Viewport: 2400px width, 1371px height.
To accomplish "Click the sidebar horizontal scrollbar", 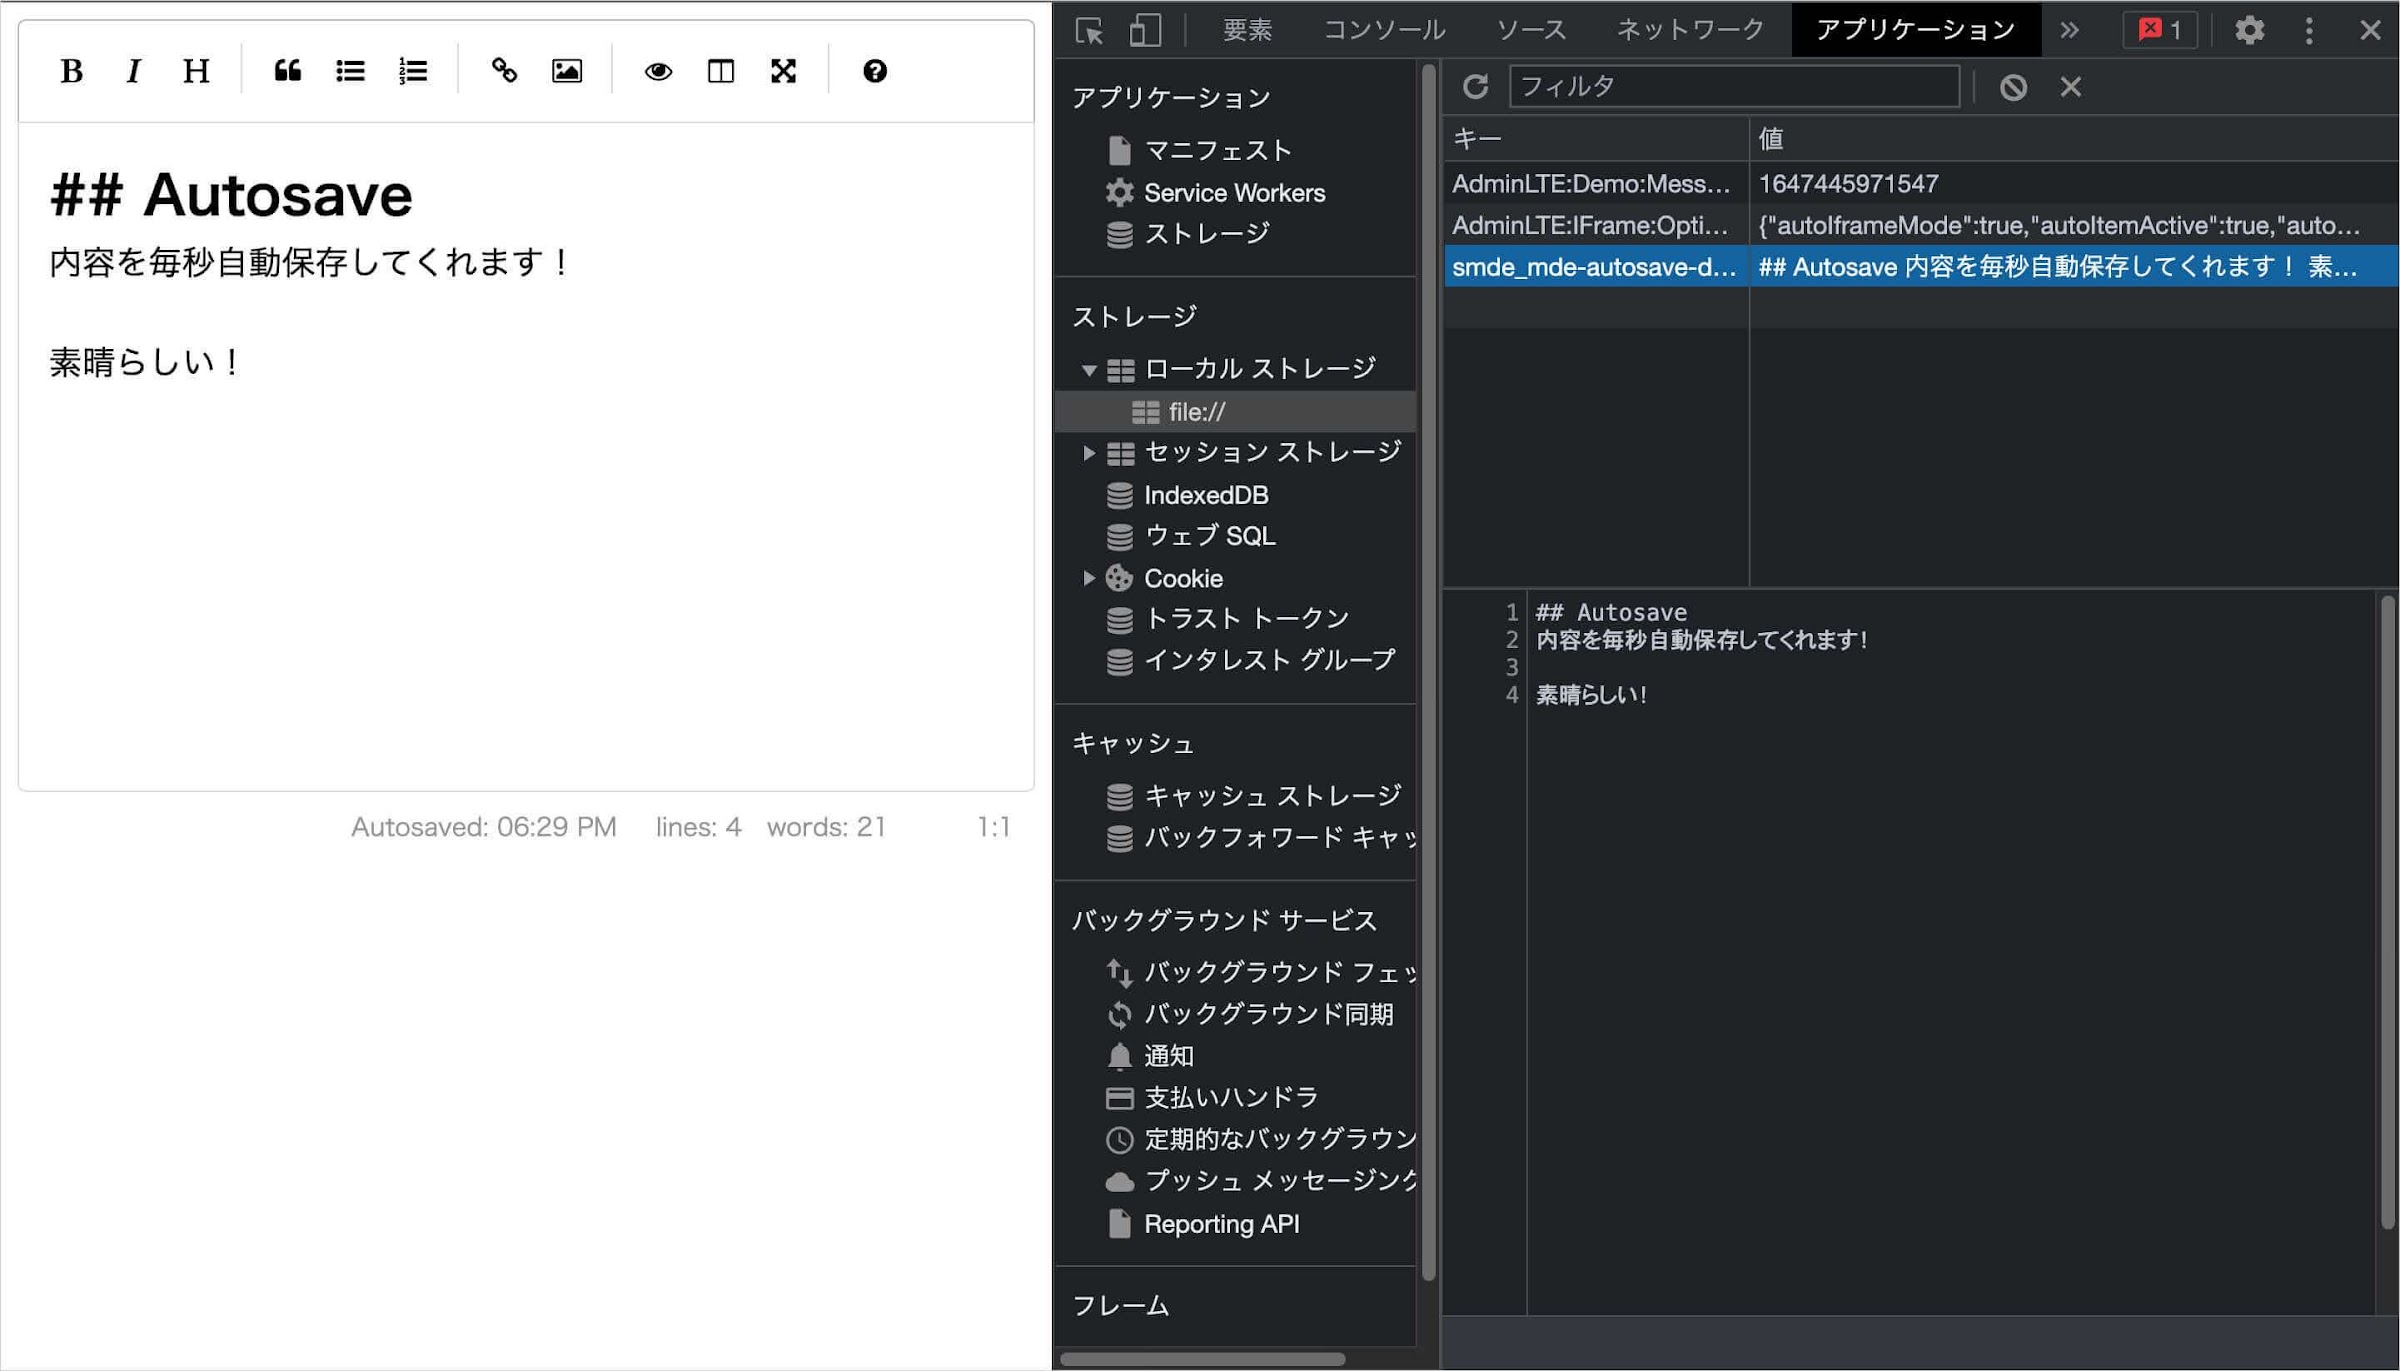I will pos(1202,1359).
